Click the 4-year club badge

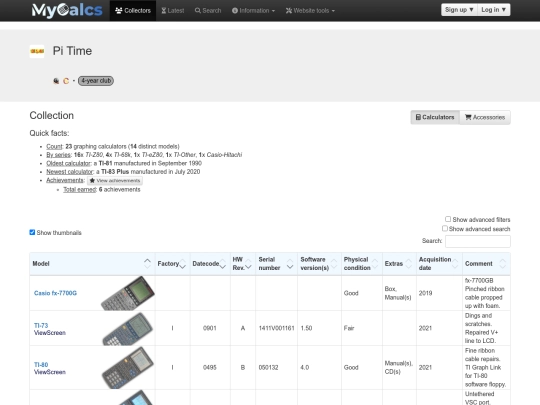(x=96, y=81)
